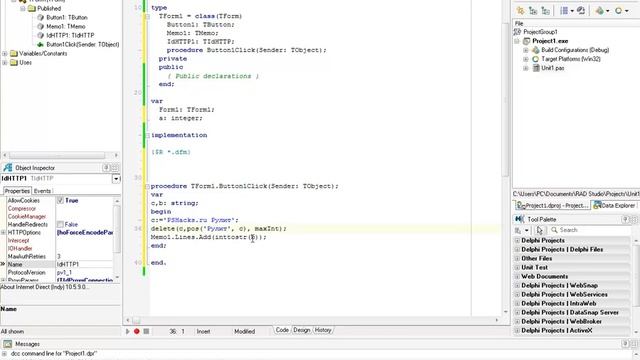640x360 pixels.
Task: Click the Build Configurations node icon
Action: tap(536, 50)
